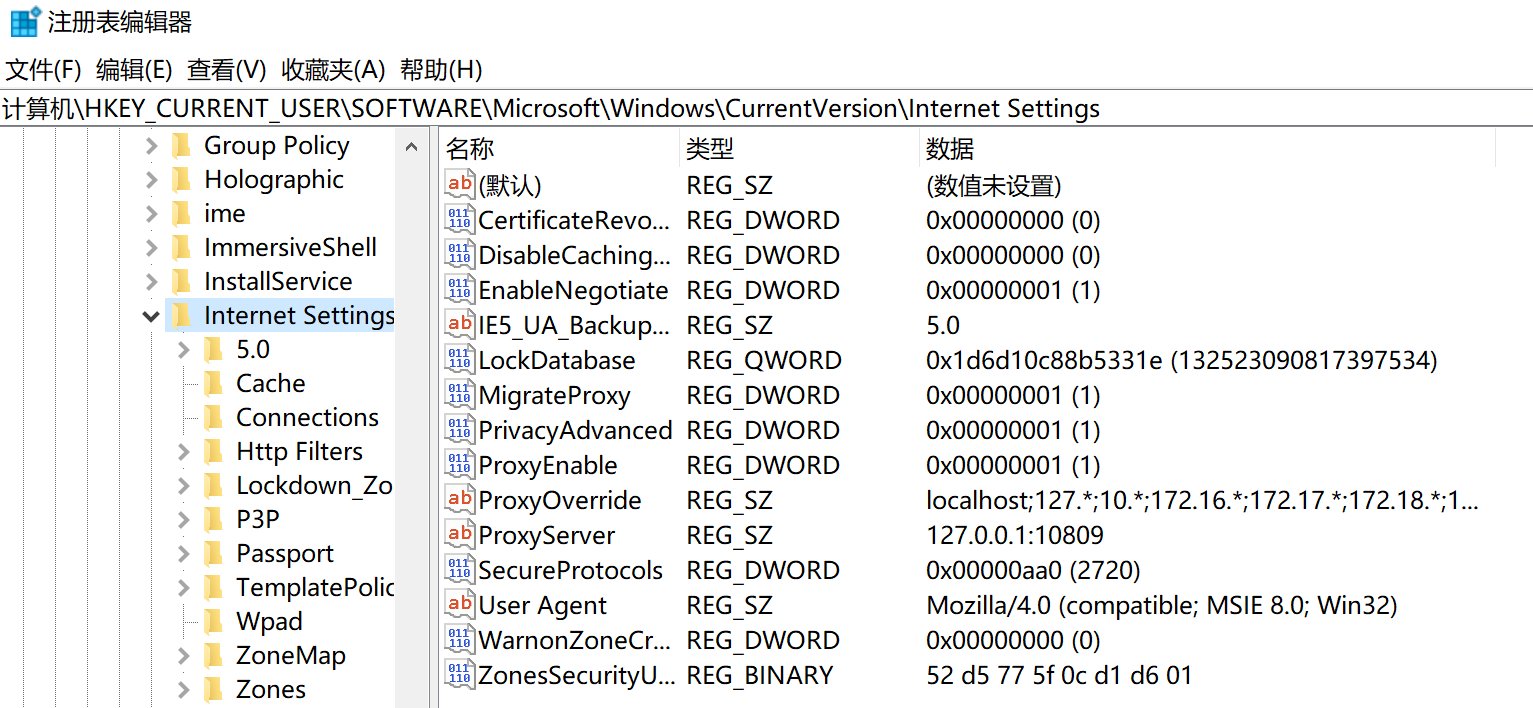This screenshot has height=708, width=1533.
Task: Click the Wpad folder icon
Action: (213, 622)
